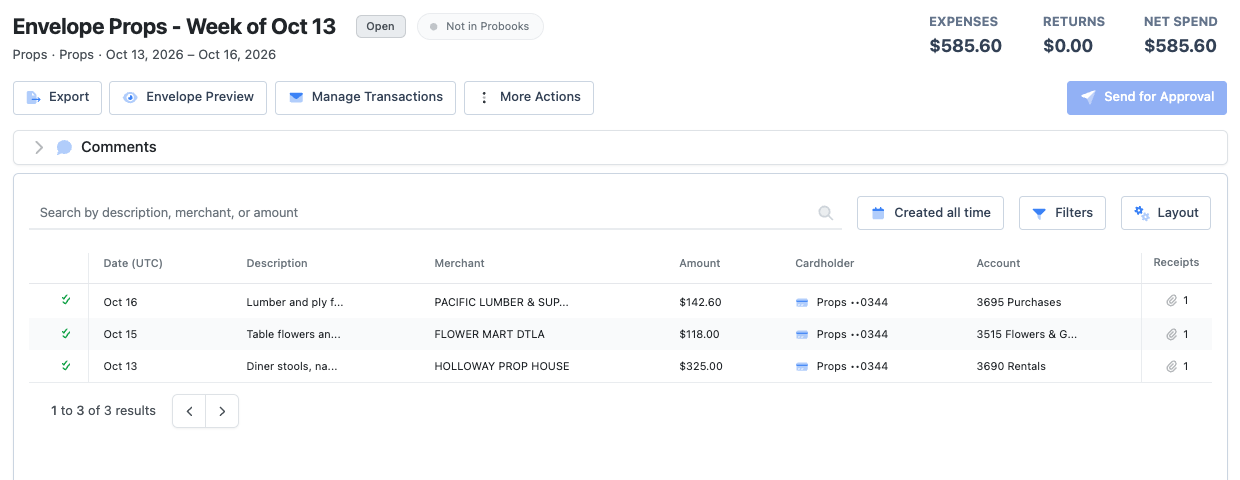Expand the Comments section chevron

39,147
